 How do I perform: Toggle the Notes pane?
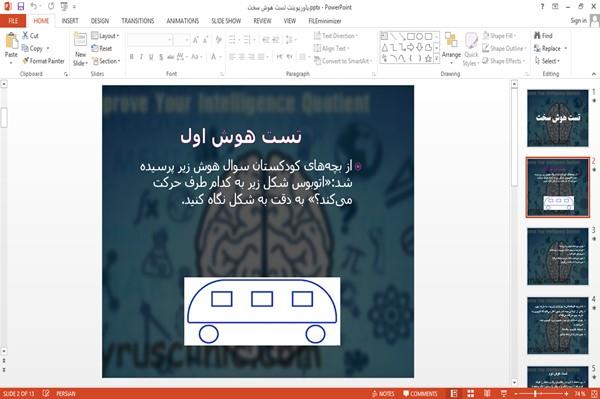tap(383, 394)
